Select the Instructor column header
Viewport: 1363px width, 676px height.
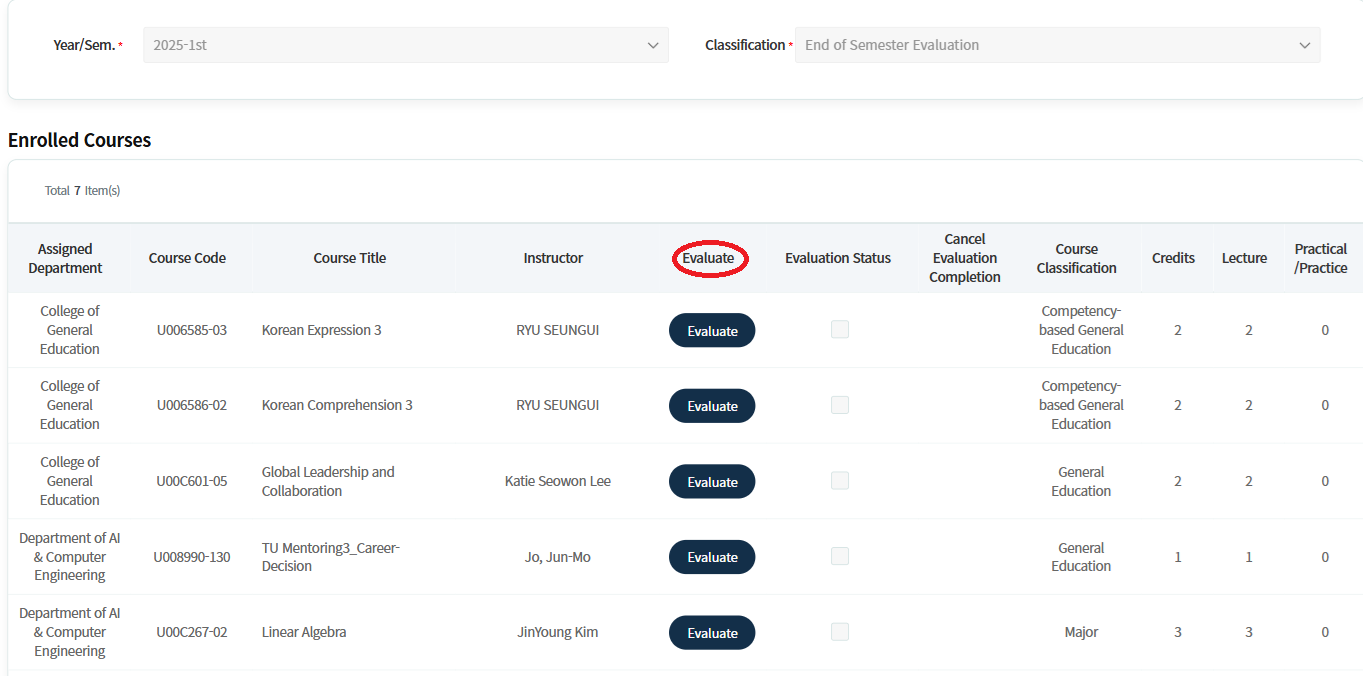pyautogui.click(x=553, y=258)
